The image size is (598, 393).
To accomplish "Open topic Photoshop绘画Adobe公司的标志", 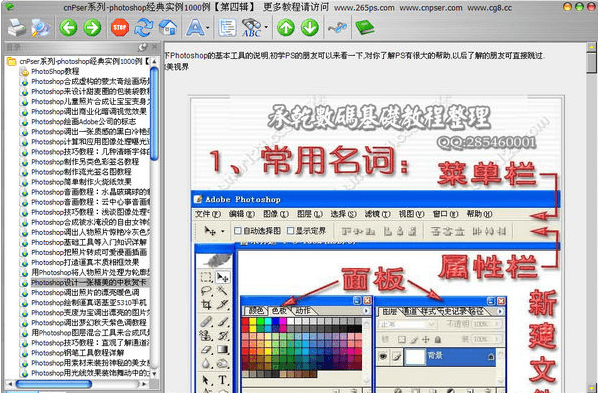I will 84,121.
